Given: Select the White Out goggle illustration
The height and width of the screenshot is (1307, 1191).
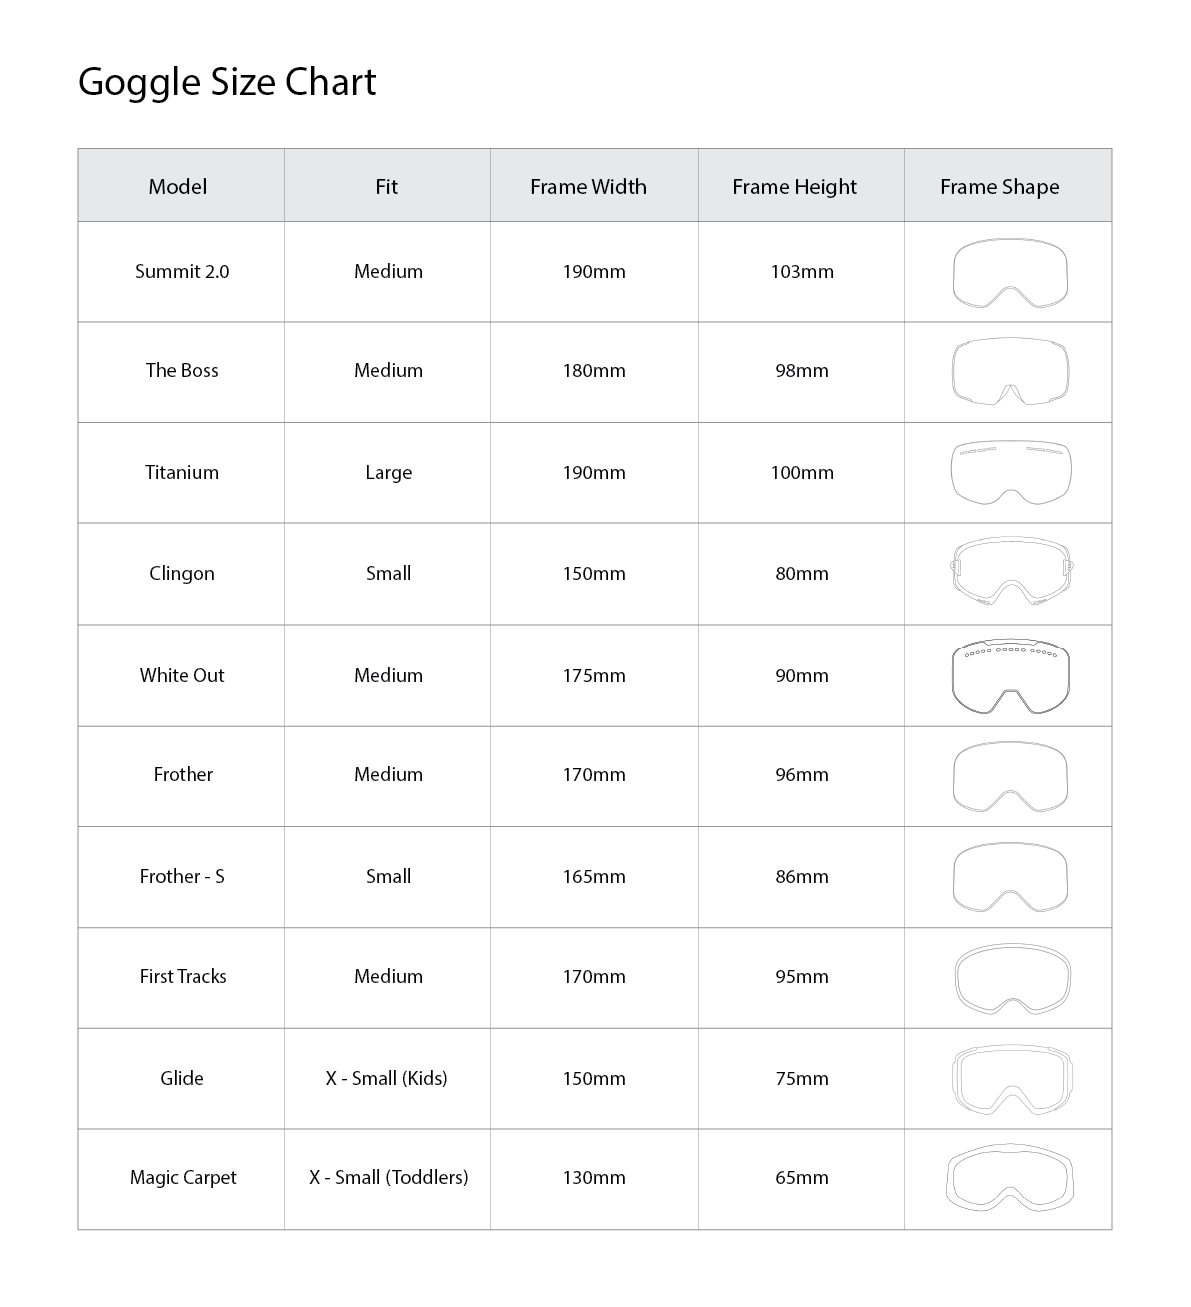Looking at the screenshot, I should click(x=1010, y=676).
